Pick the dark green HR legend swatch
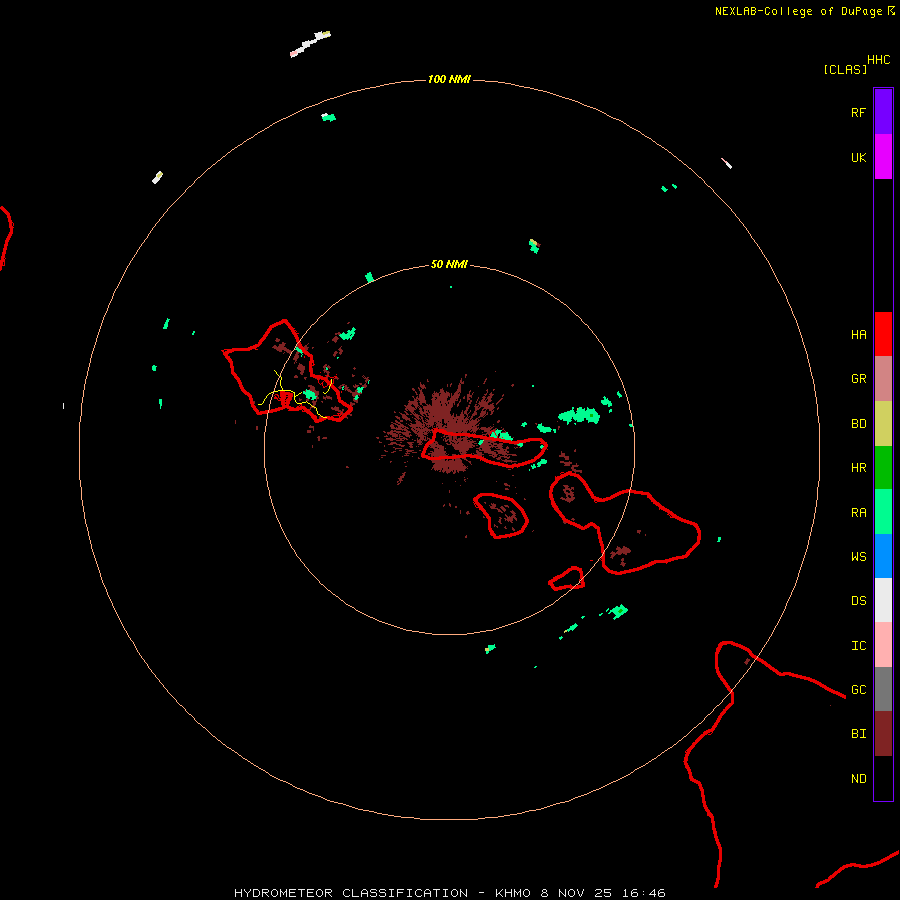Screen dimensions: 900x900 coord(883,468)
